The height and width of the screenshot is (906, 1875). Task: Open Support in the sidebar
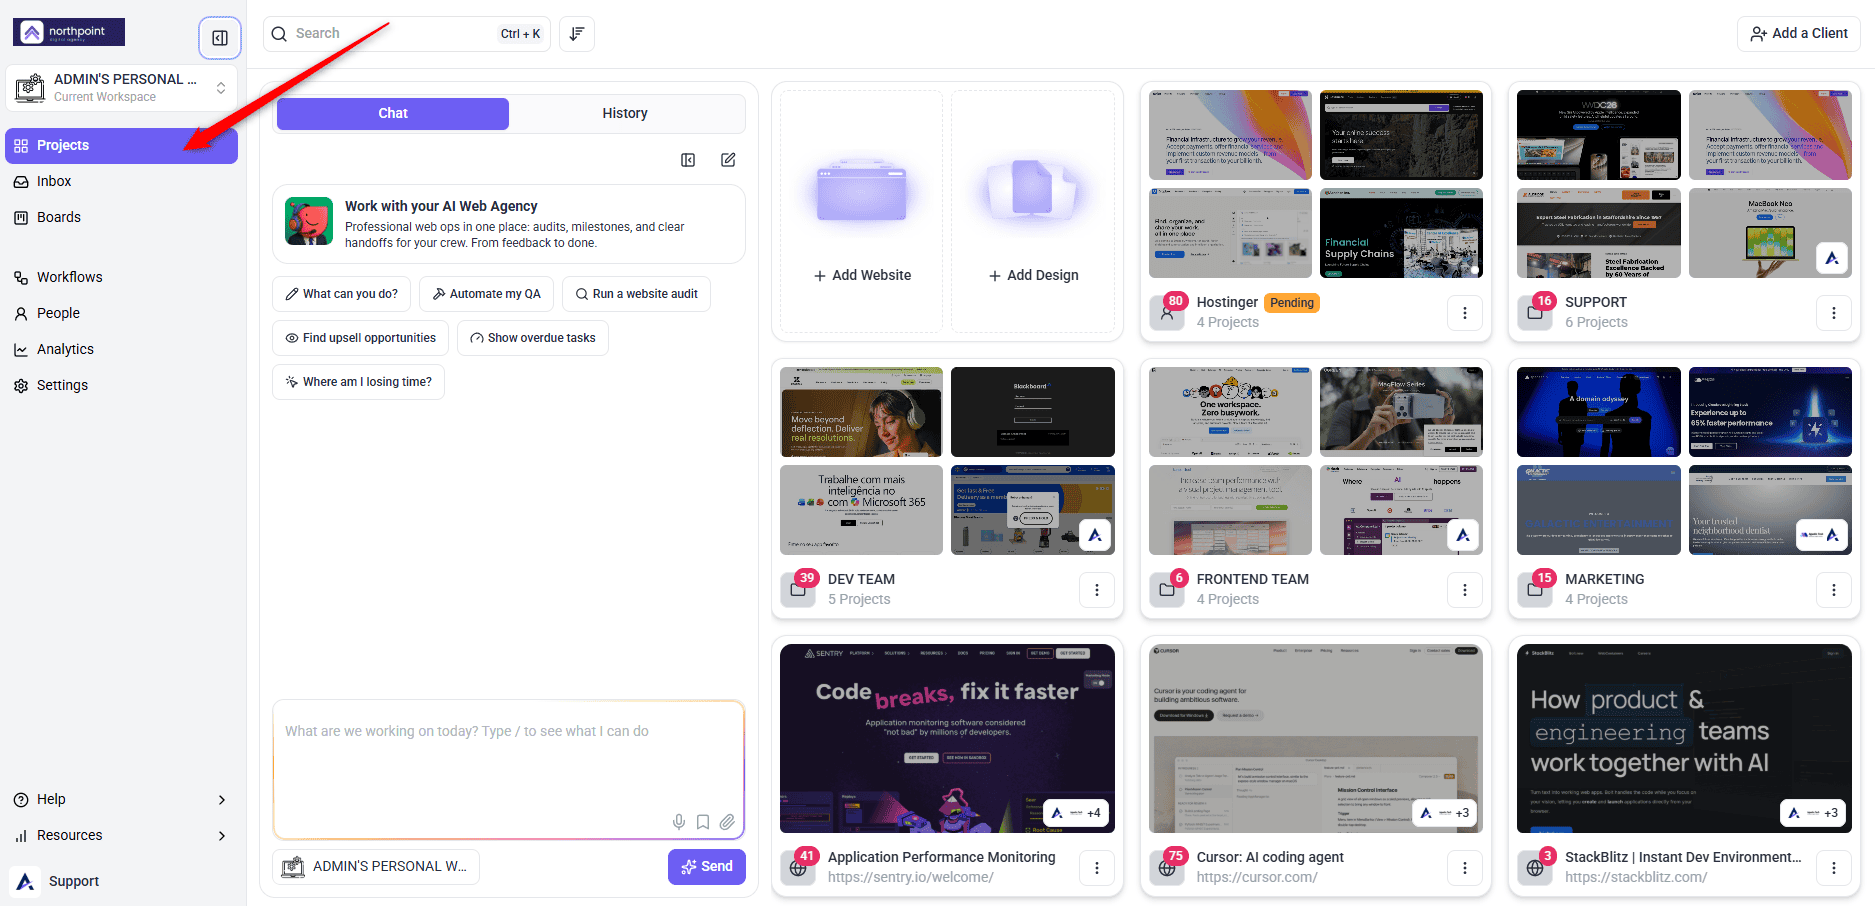[121, 881]
